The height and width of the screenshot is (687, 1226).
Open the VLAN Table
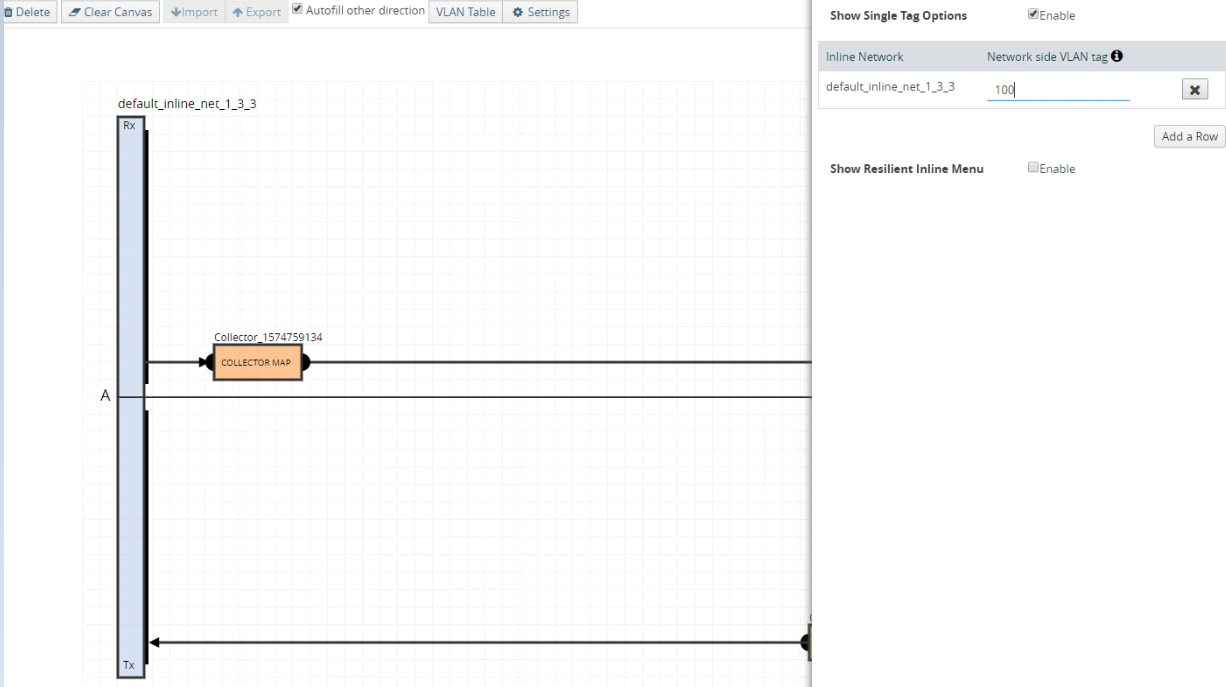coord(466,13)
